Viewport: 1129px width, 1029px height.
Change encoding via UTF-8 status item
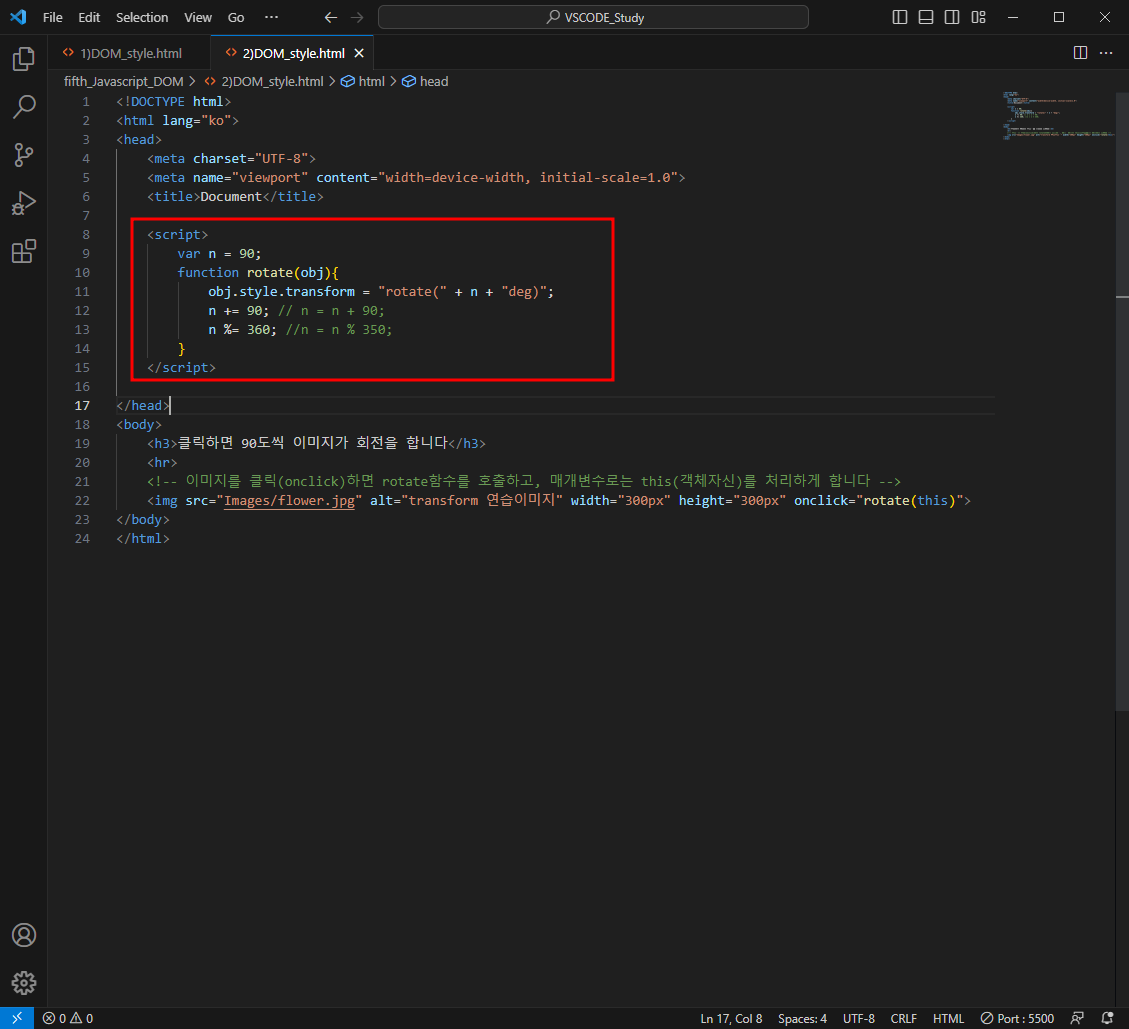click(x=858, y=1018)
